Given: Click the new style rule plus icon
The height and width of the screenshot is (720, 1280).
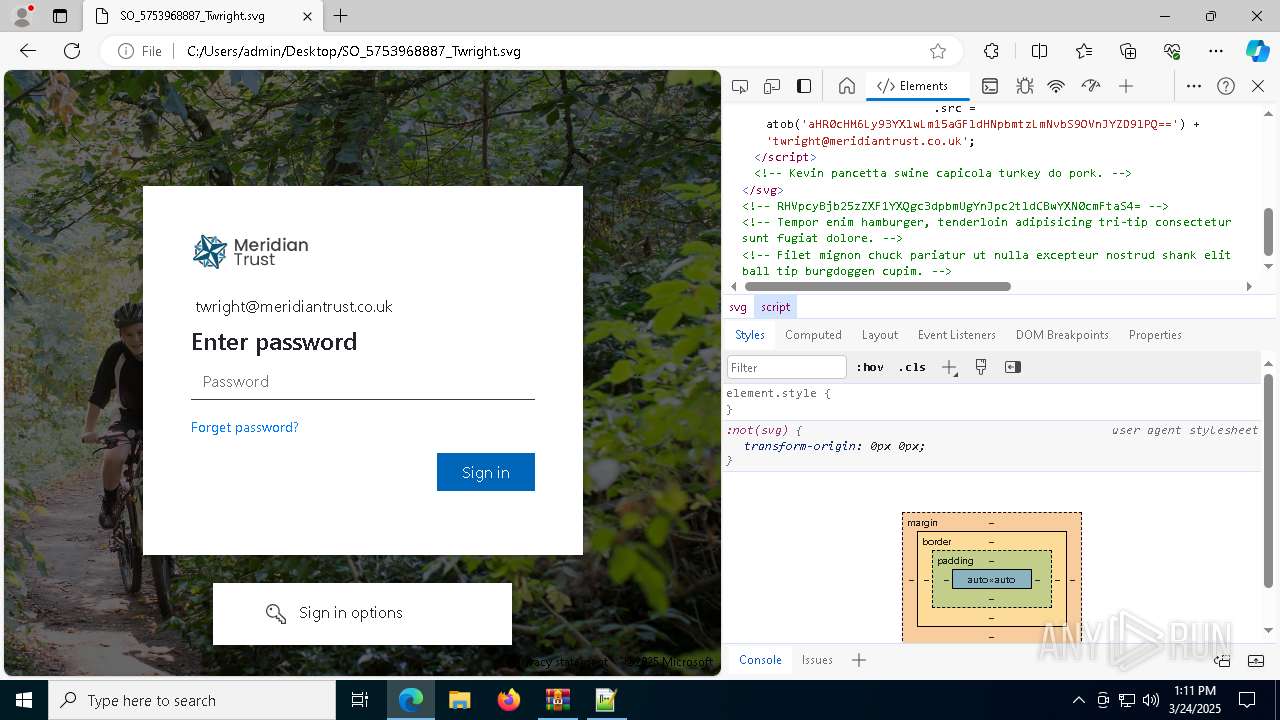Looking at the screenshot, I should (950, 367).
